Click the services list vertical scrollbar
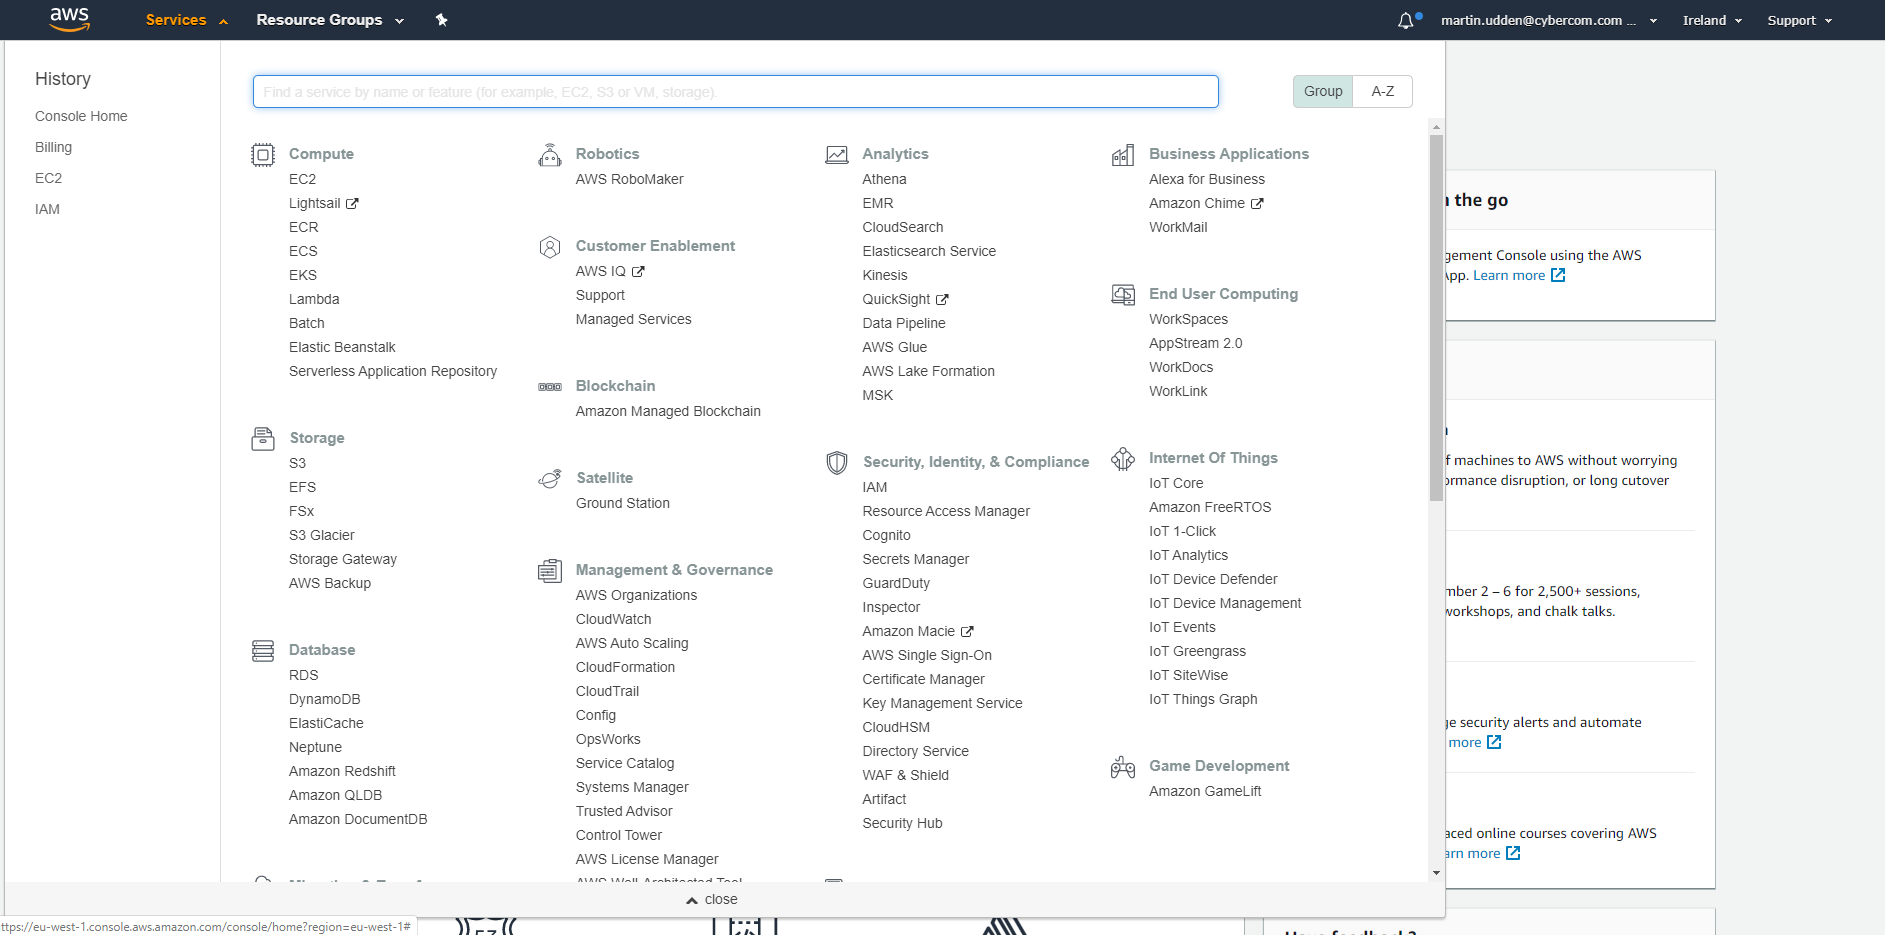 1436,320
